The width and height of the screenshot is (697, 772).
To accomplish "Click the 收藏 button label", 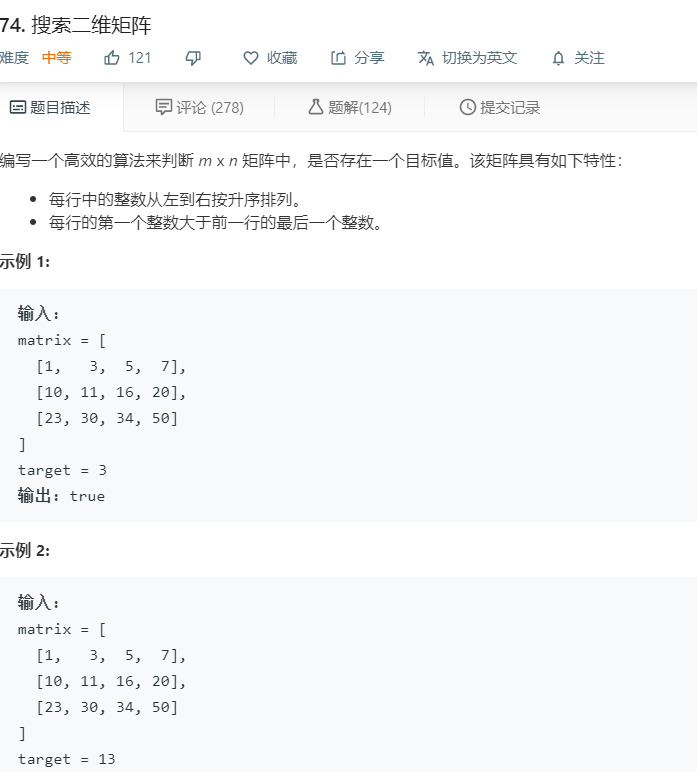I will tap(282, 58).
